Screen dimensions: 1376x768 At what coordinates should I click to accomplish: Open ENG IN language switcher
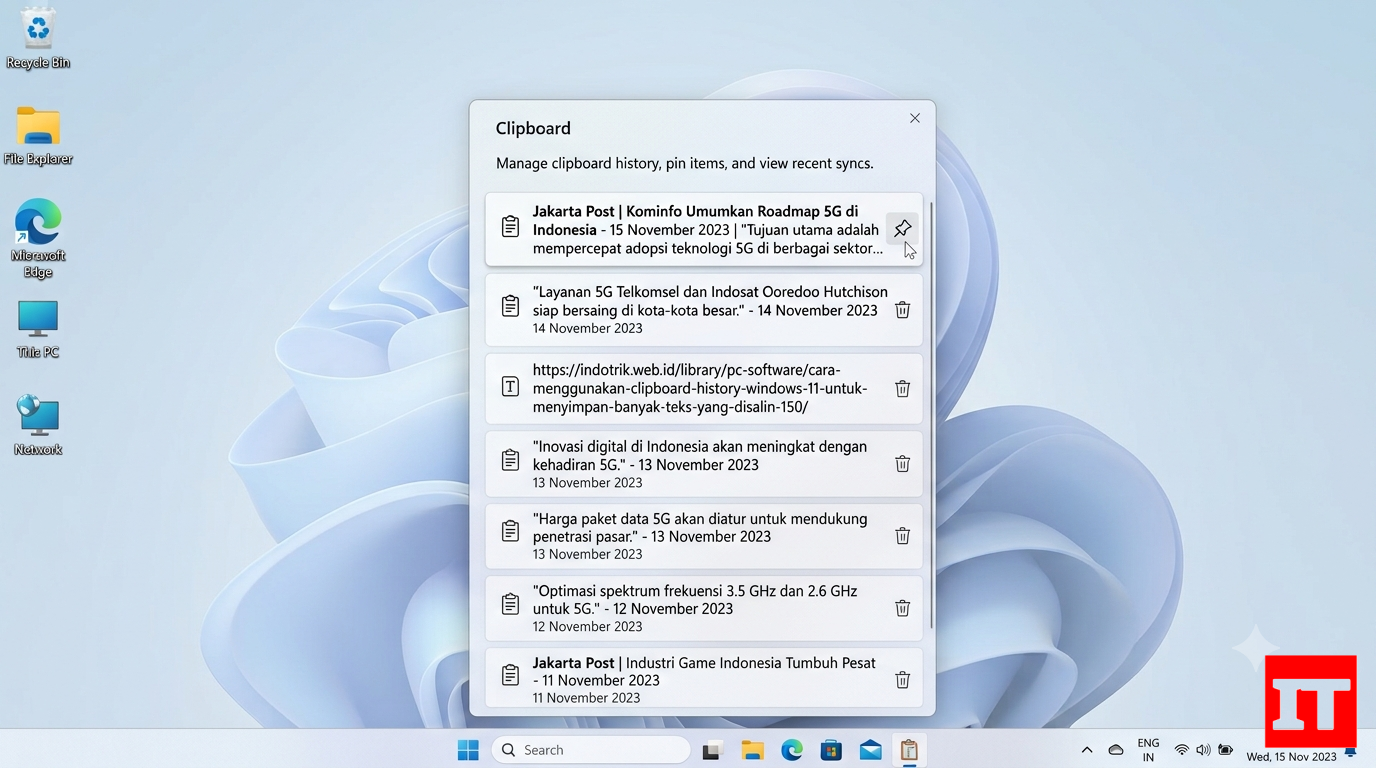1148,750
